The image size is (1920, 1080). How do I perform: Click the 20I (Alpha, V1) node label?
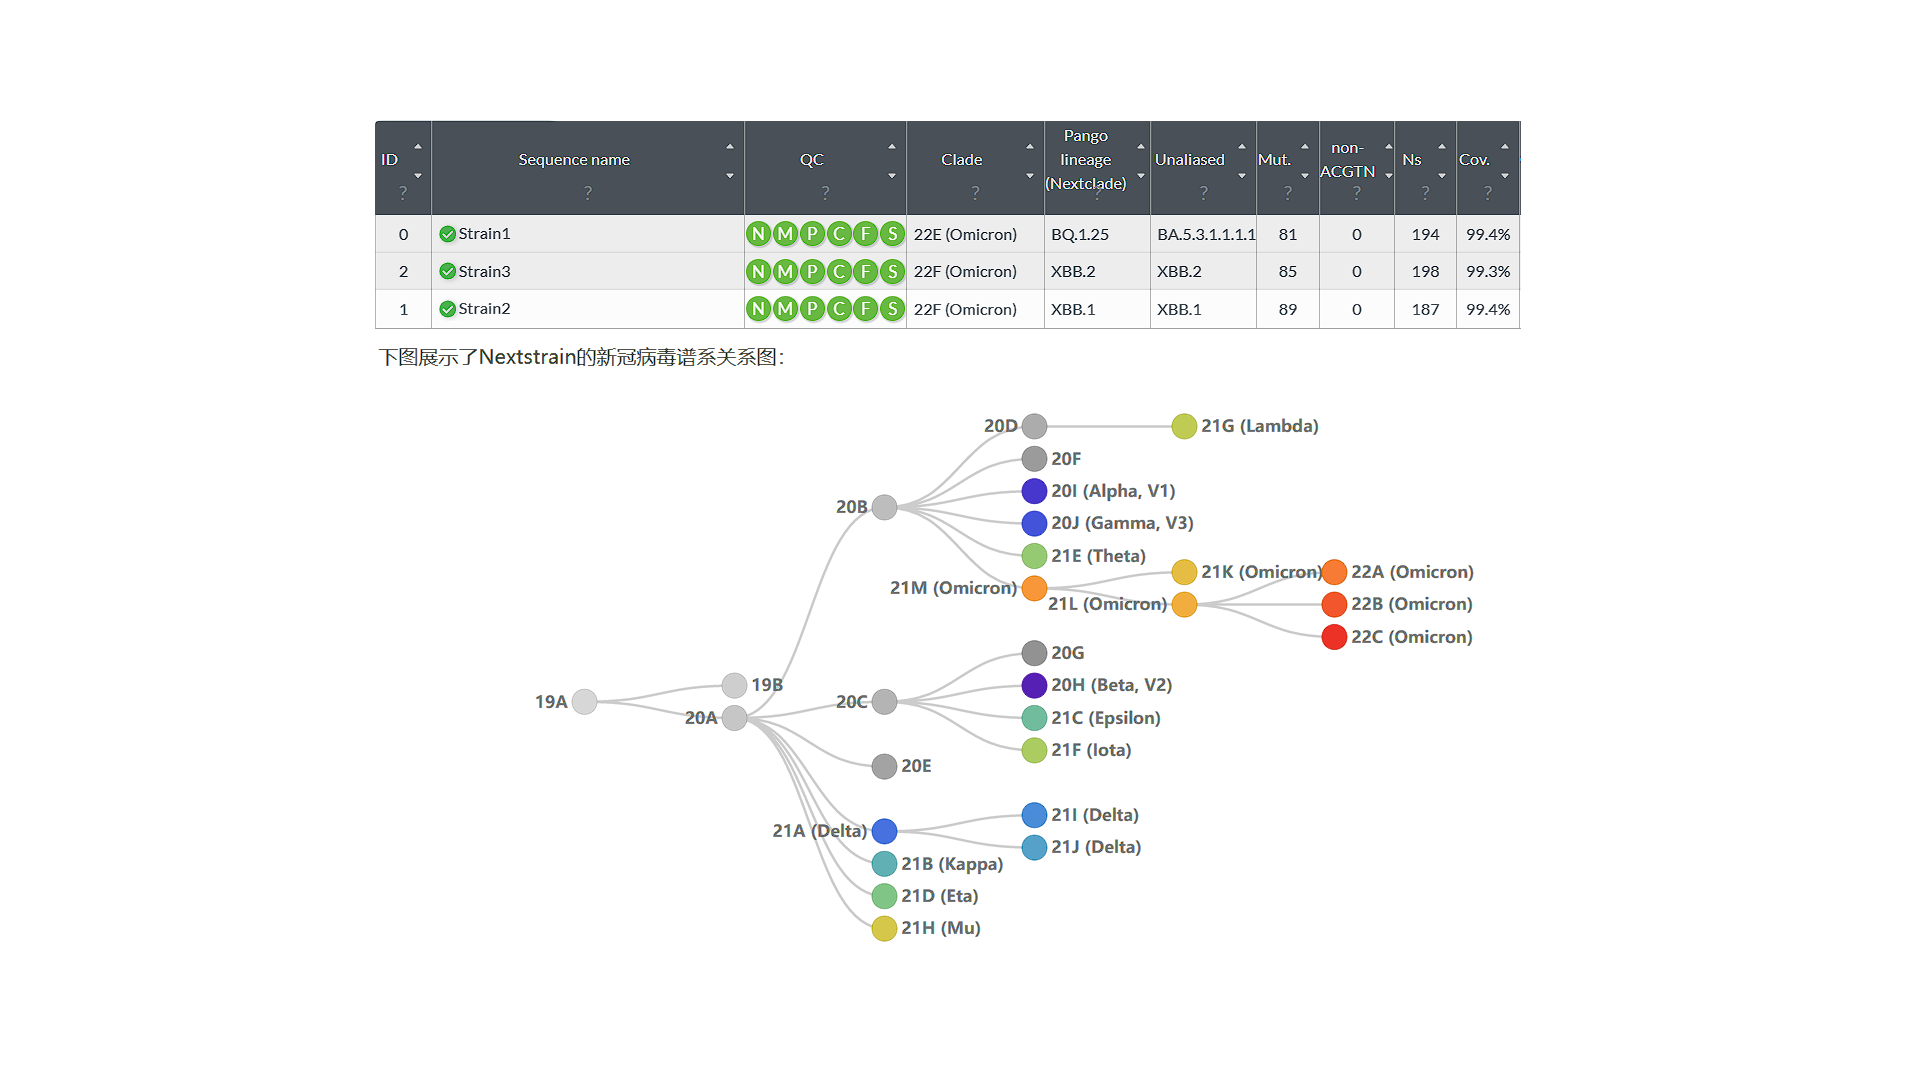pyautogui.click(x=1113, y=491)
